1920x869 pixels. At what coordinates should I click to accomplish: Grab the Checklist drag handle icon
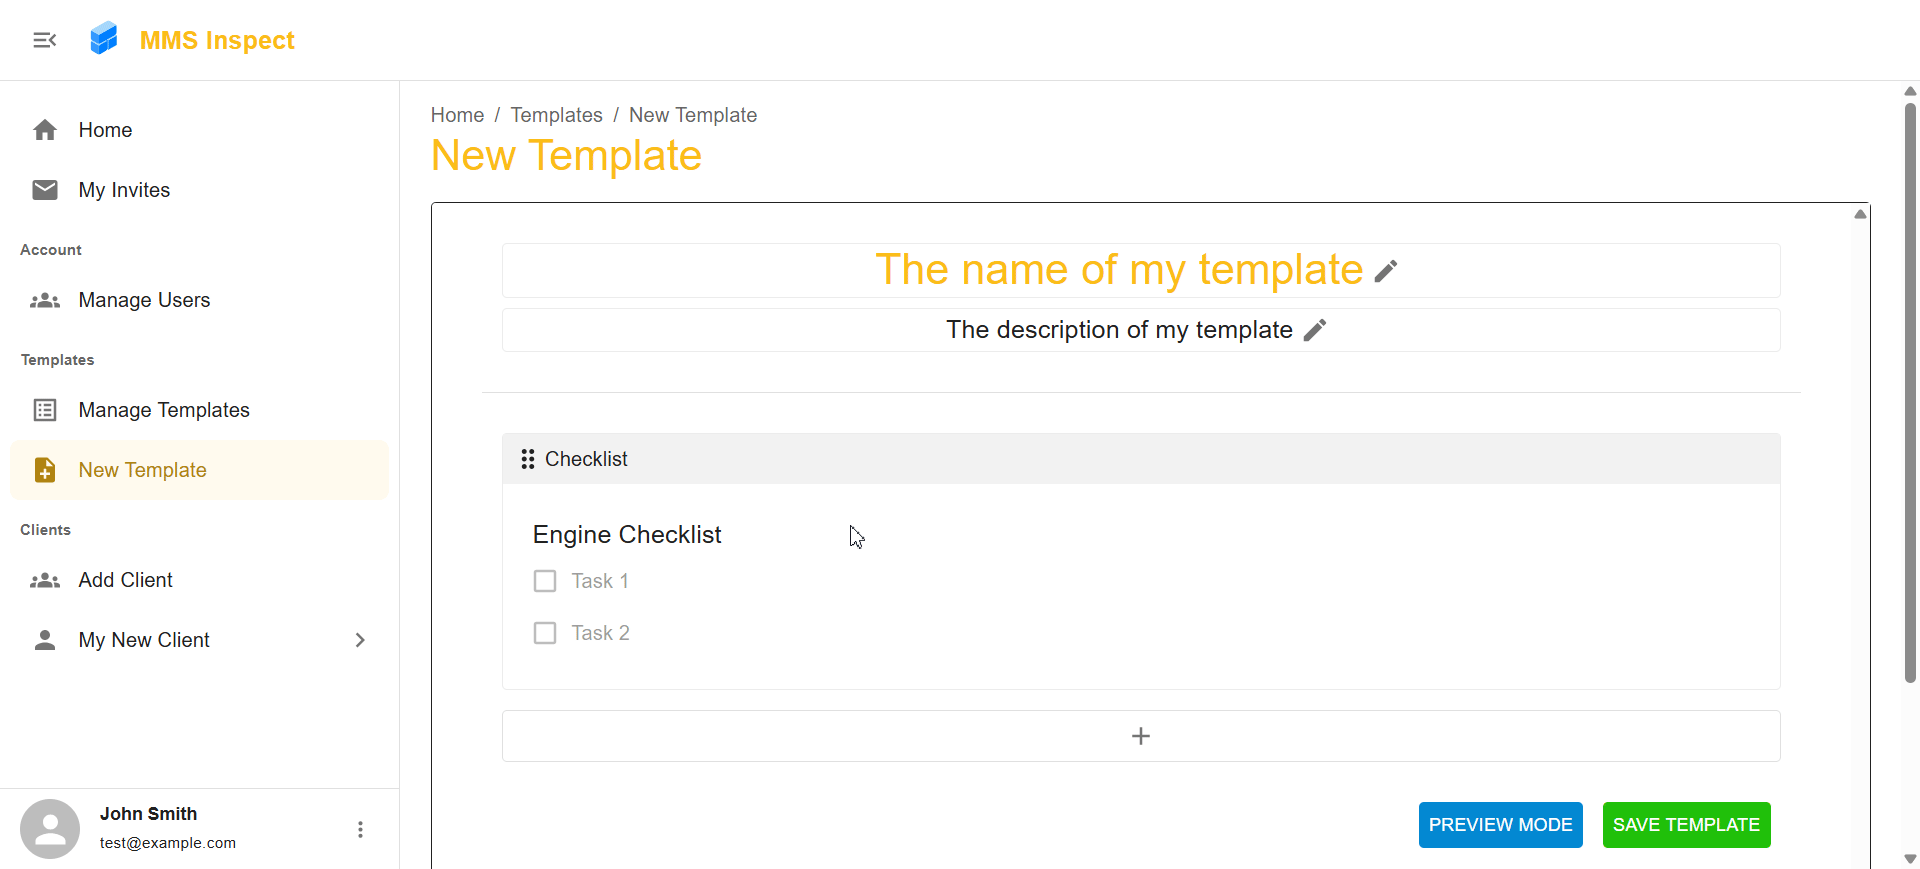click(x=528, y=459)
